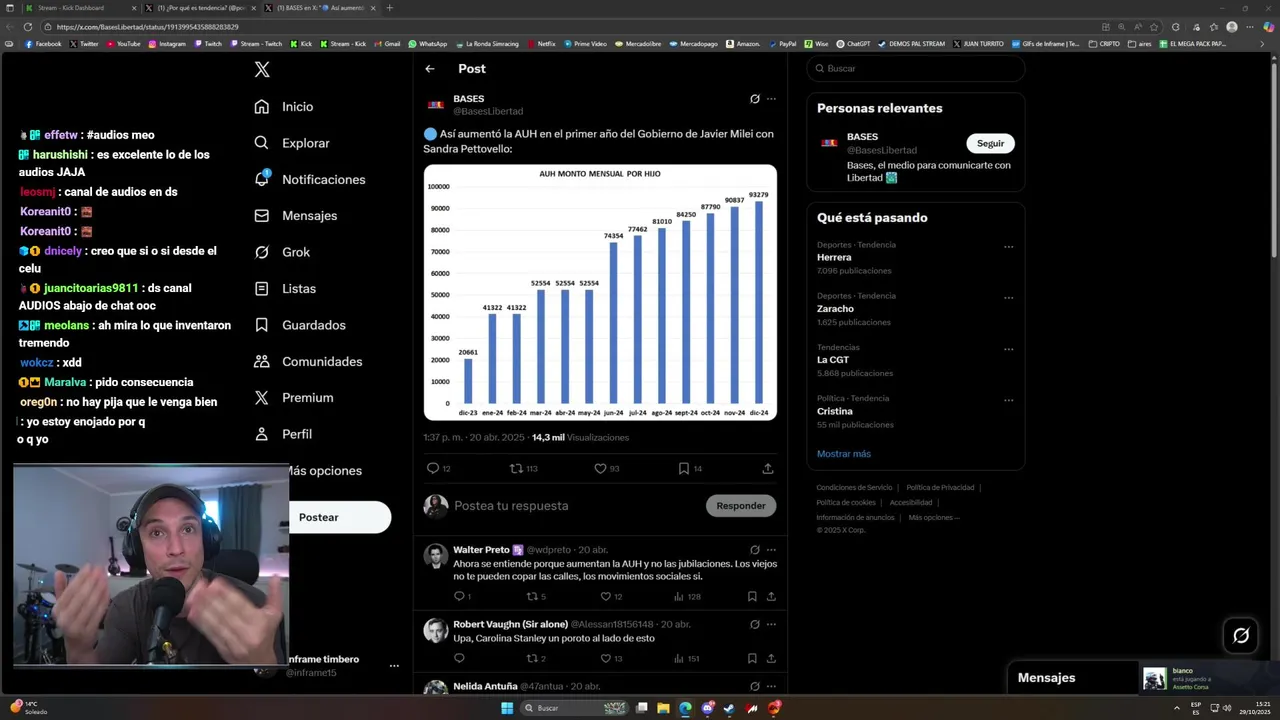The image size is (1280, 720).
Task: Open more options for La CGT trend
Action: pos(1008,348)
